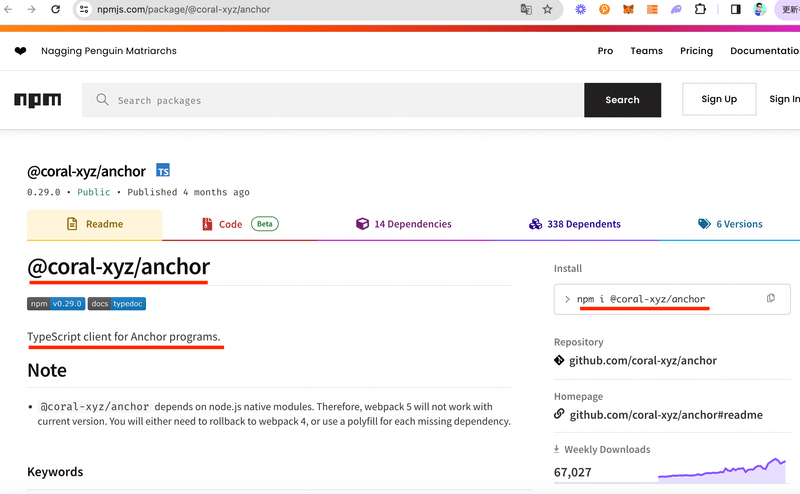
Task: Click the homepage chain link icon
Action: pos(559,414)
